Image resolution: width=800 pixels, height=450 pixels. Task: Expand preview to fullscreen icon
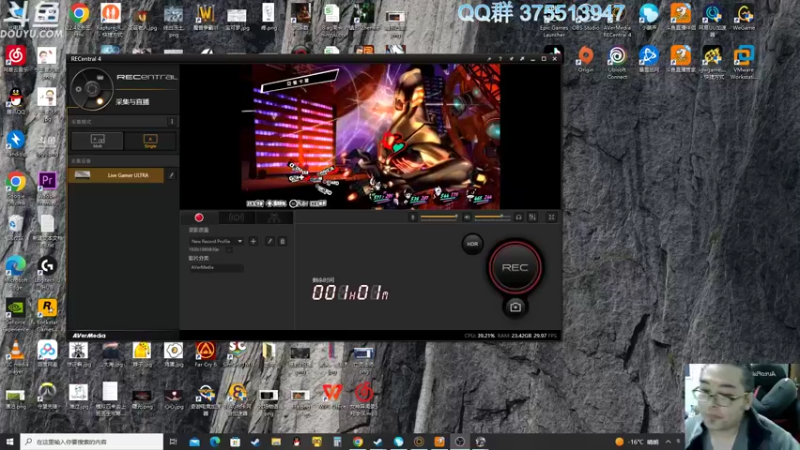point(552,217)
